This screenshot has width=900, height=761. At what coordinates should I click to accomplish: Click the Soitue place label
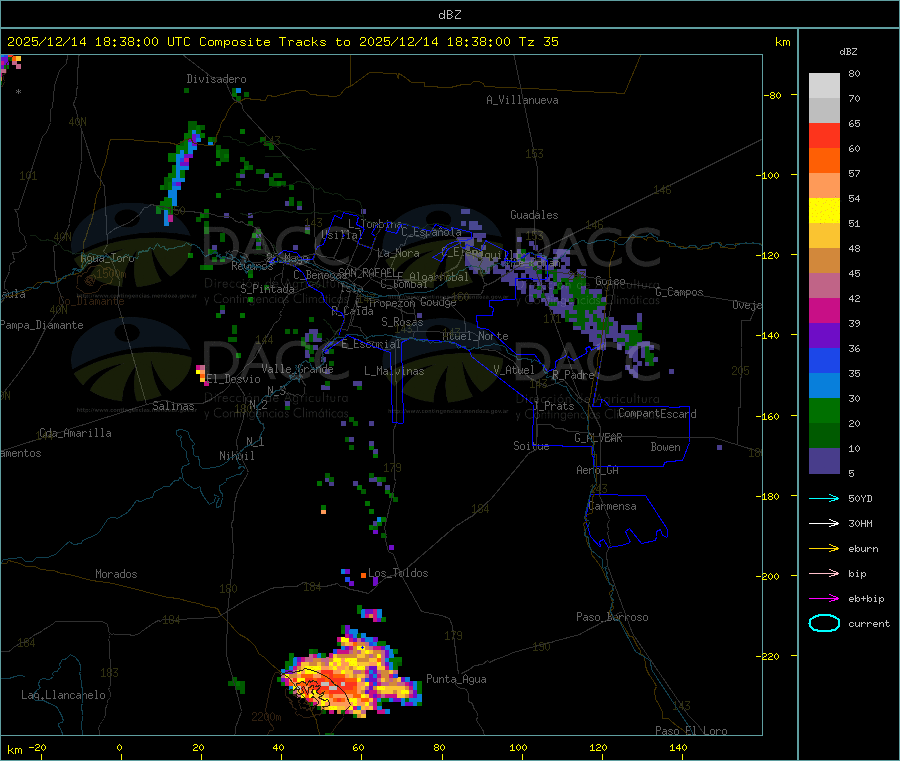tap(531, 446)
